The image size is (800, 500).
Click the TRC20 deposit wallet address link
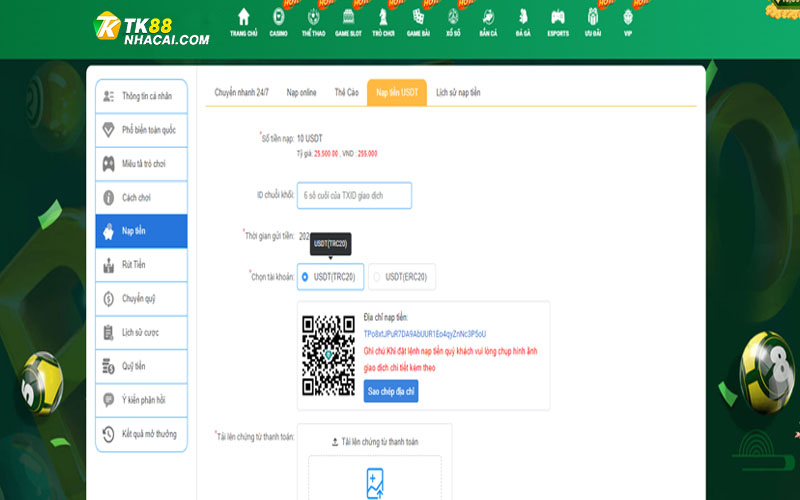[424, 334]
